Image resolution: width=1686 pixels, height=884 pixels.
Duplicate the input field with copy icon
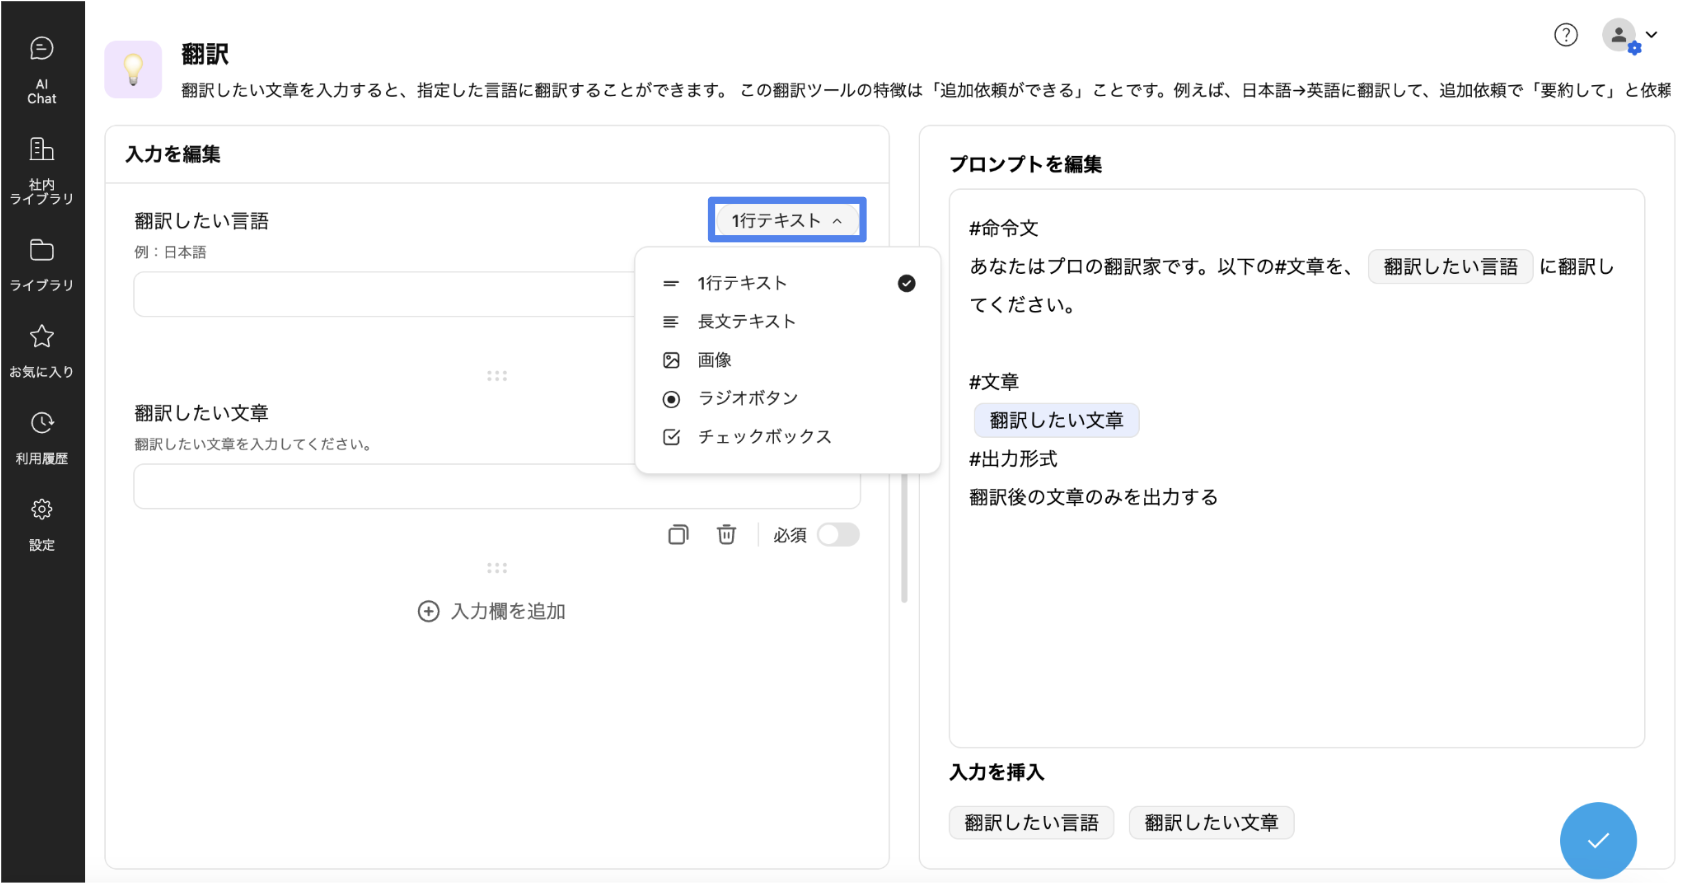click(x=678, y=535)
